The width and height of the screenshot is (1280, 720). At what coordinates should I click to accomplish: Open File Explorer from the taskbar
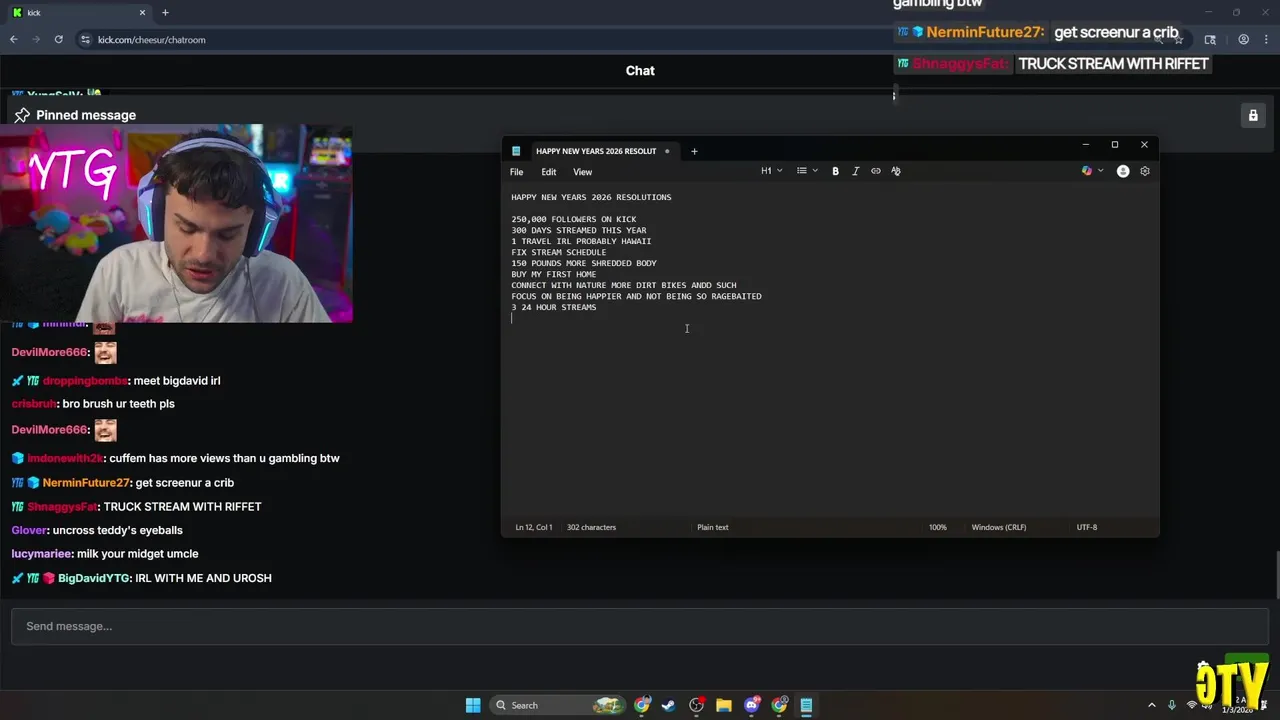point(724,705)
